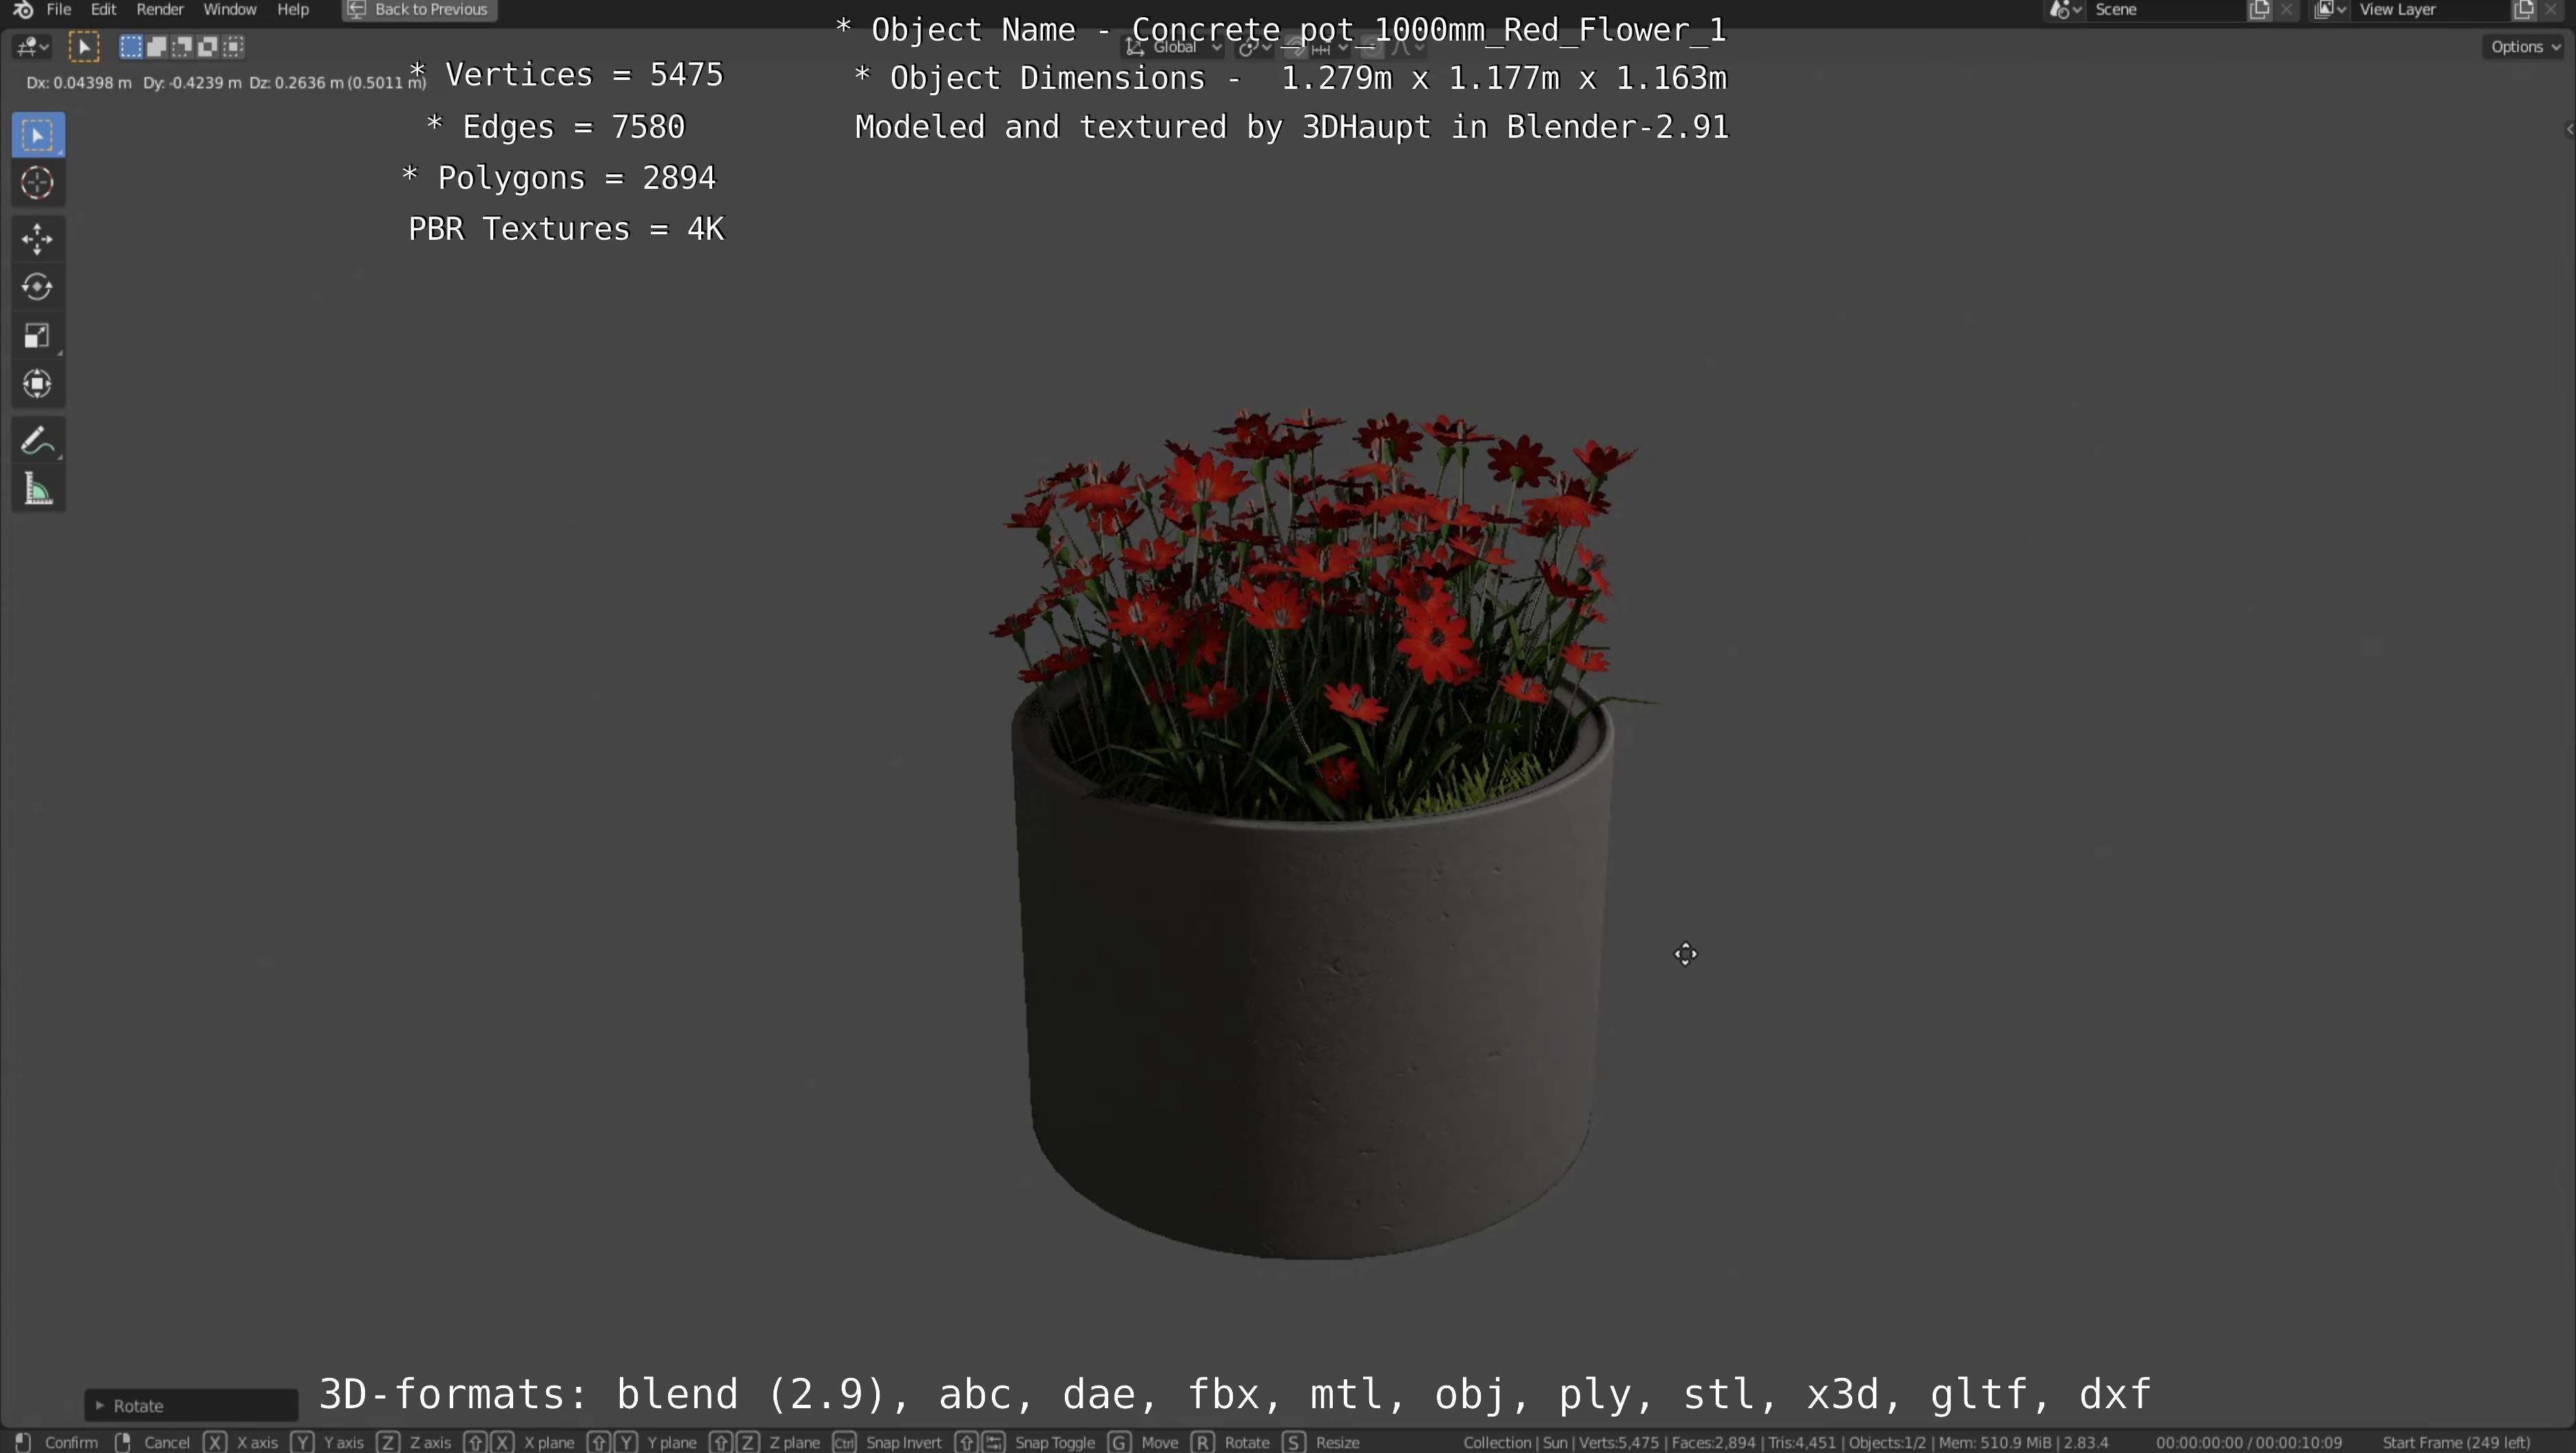Expand the Rotate operator panel
Viewport: 2576px width, 1453px height.
coord(190,1405)
